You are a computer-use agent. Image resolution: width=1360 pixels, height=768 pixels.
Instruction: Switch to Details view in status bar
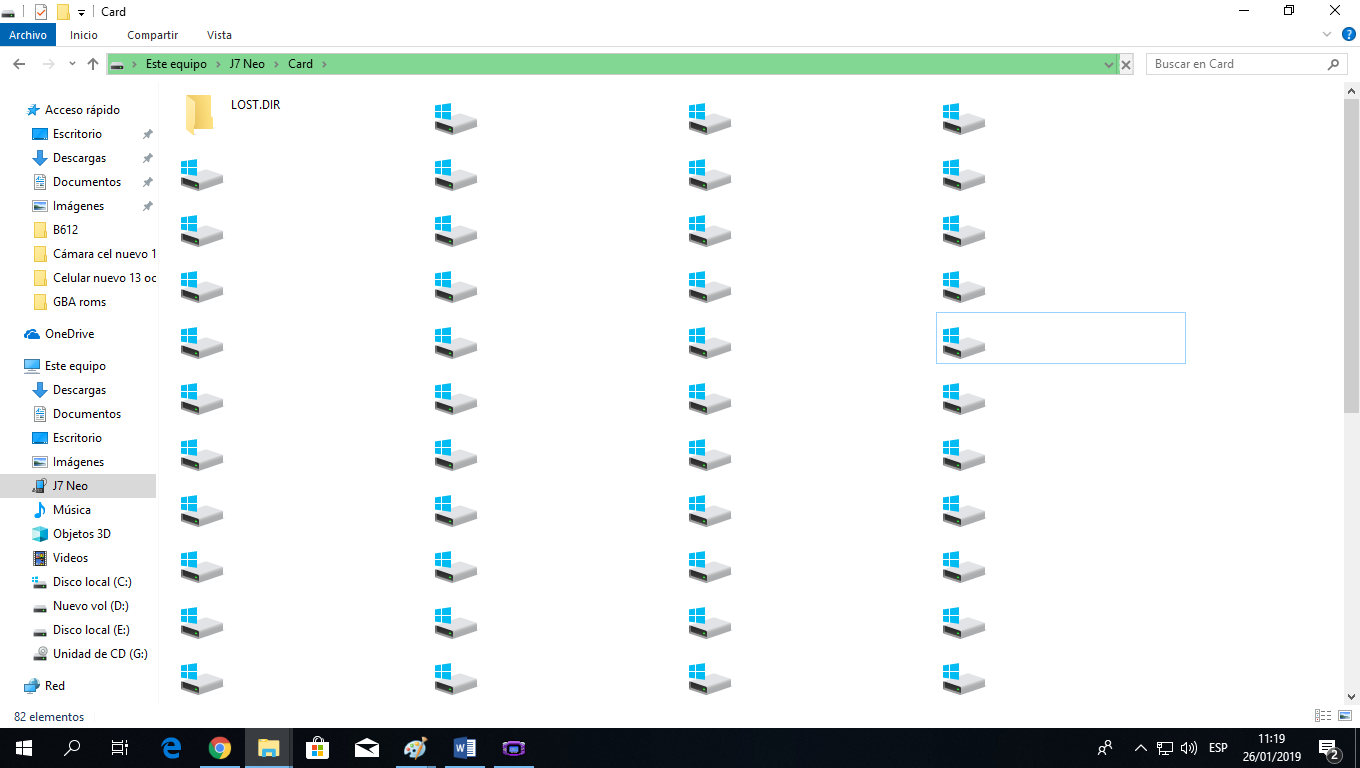point(1323,716)
